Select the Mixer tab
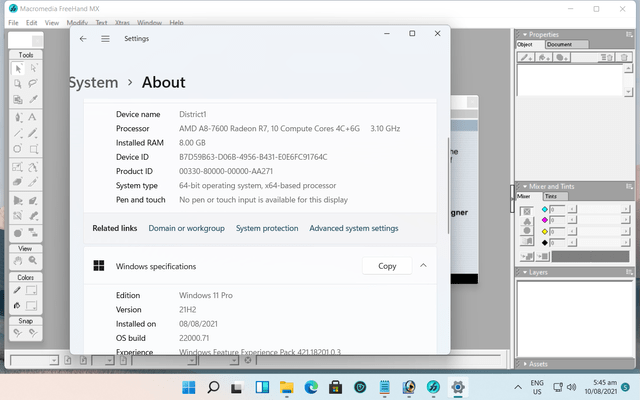Screen dimensions: 640x400 click(529, 196)
